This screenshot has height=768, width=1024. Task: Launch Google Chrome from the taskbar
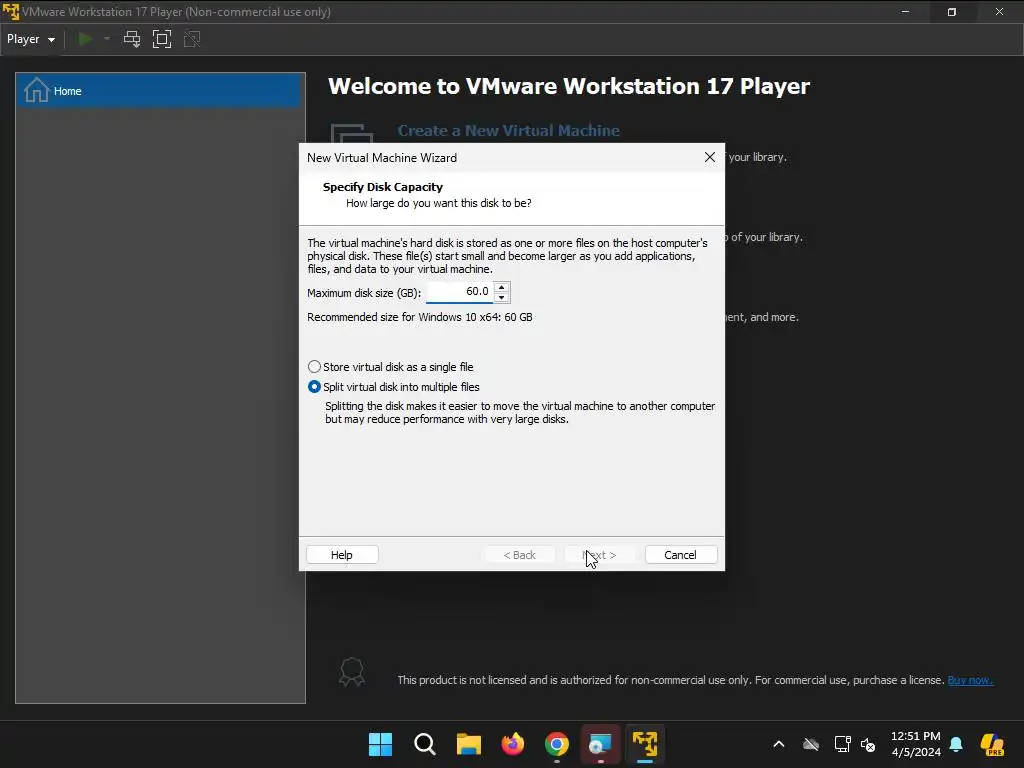(557, 744)
